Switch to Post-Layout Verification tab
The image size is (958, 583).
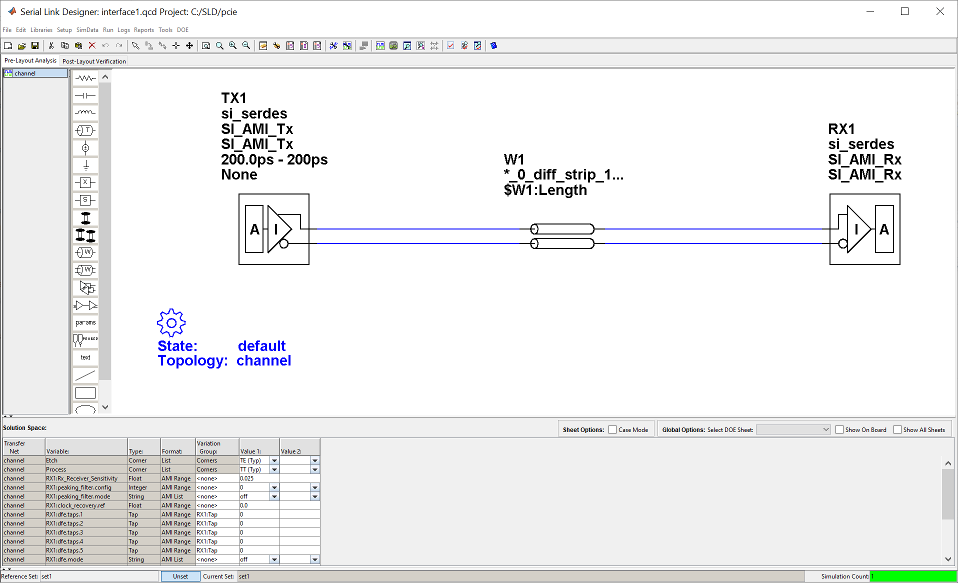(x=94, y=61)
